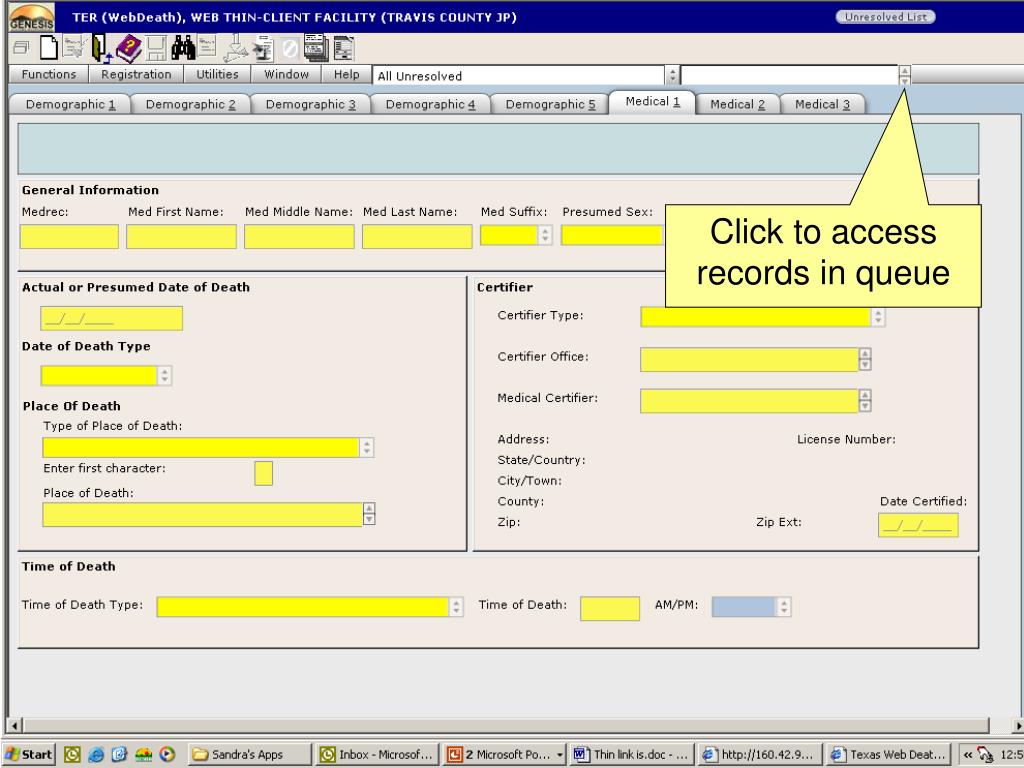Click the Enter first character box

[x=263, y=473]
